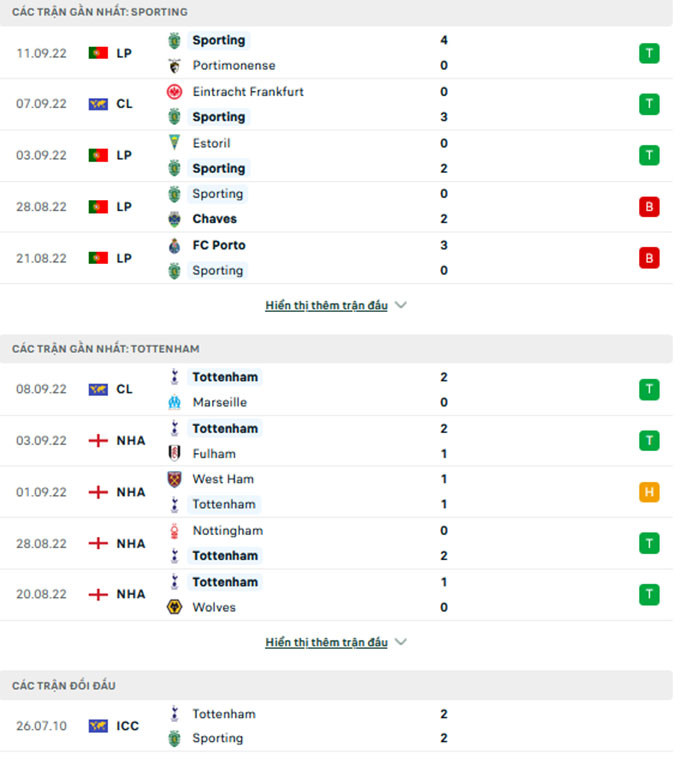The image size is (680, 759).
Task: Click the West Ham crest icon
Action: (x=175, y=479)
